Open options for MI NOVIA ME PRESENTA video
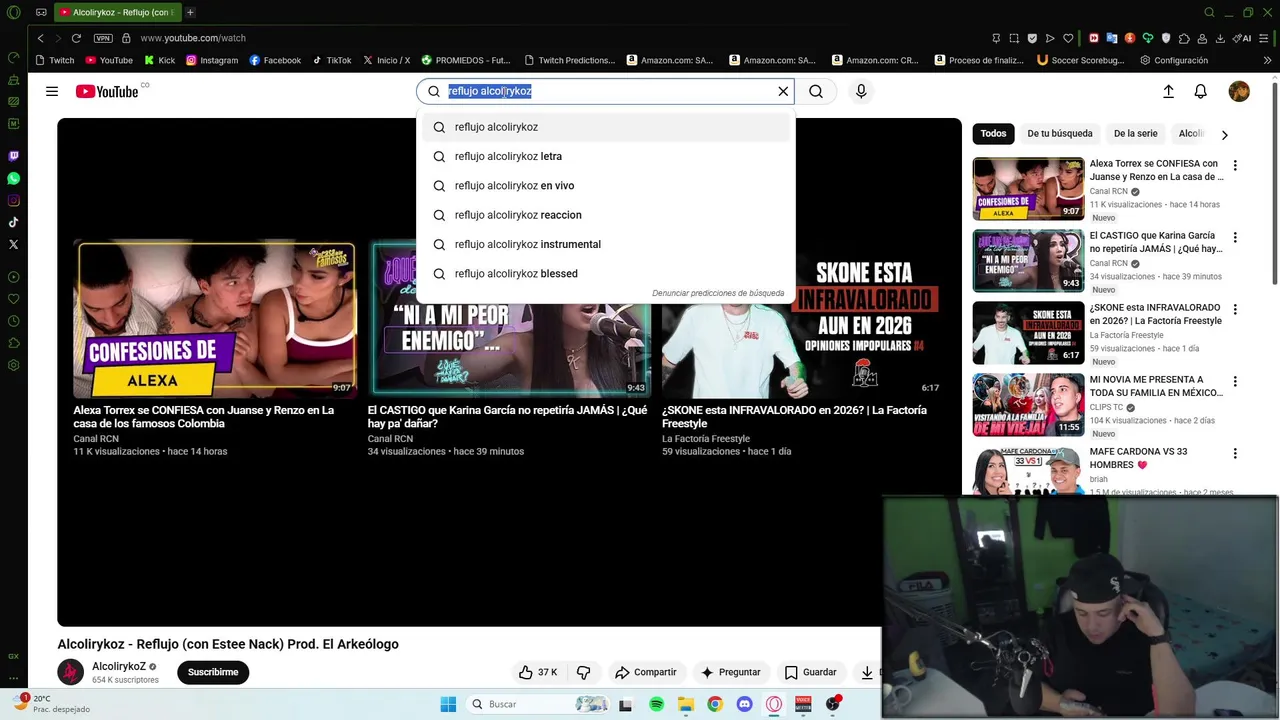1280x720 pixels. point(1235,382)
